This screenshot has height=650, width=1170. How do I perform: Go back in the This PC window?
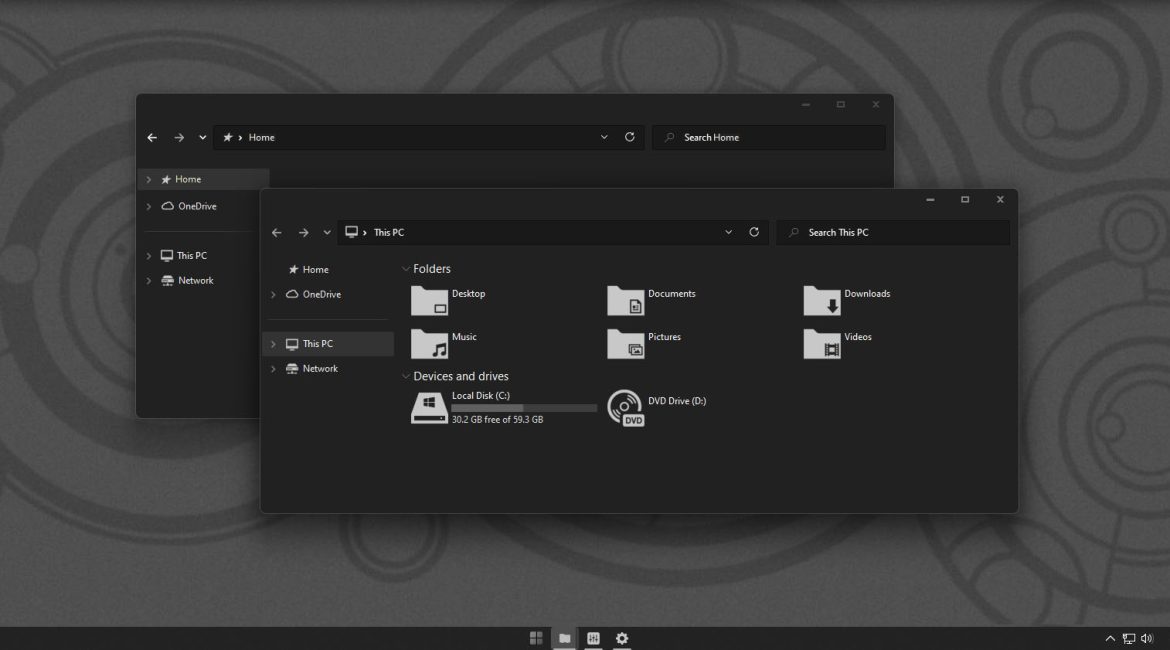[277, 233]
